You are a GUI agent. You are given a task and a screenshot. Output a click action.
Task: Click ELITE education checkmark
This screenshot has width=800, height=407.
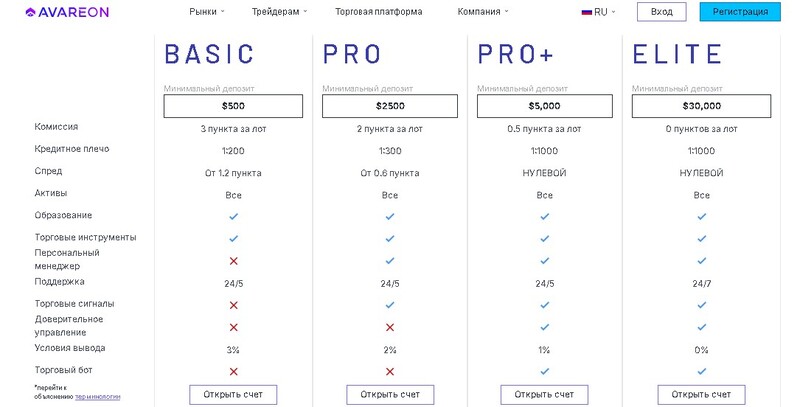click(702, 216)
